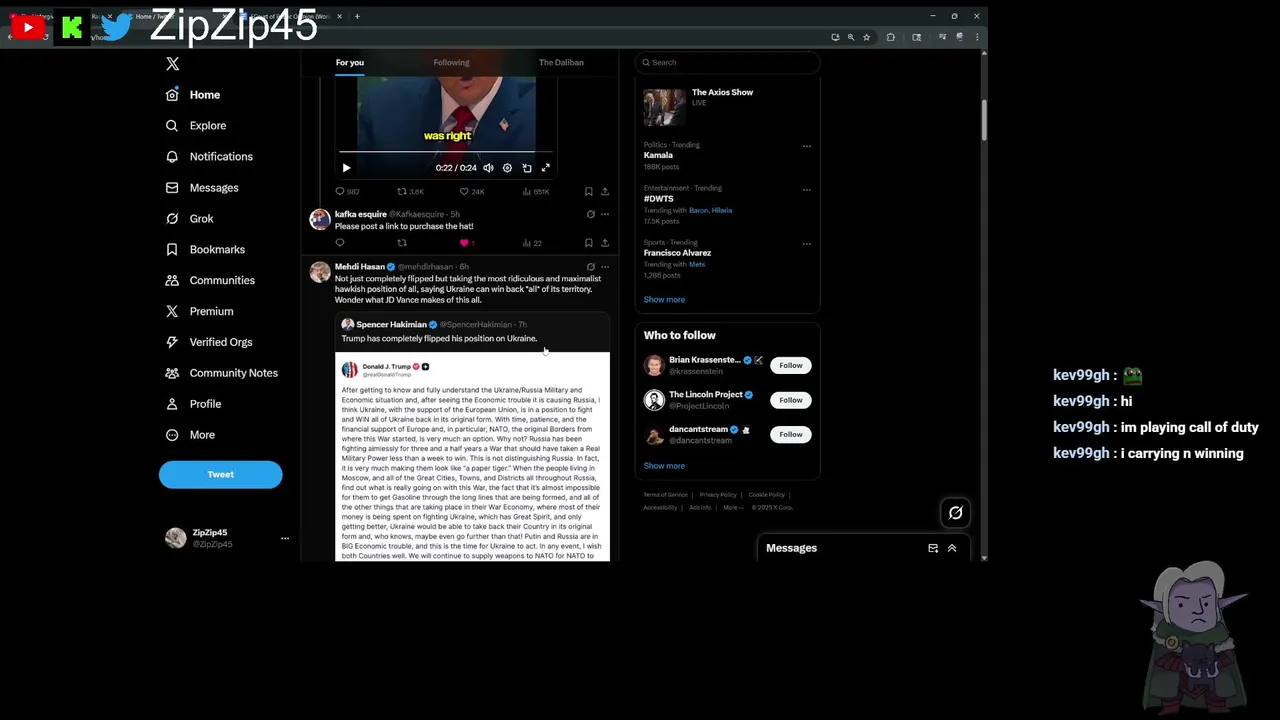
Task: Play the video in the top tweet
Action: 346,168
